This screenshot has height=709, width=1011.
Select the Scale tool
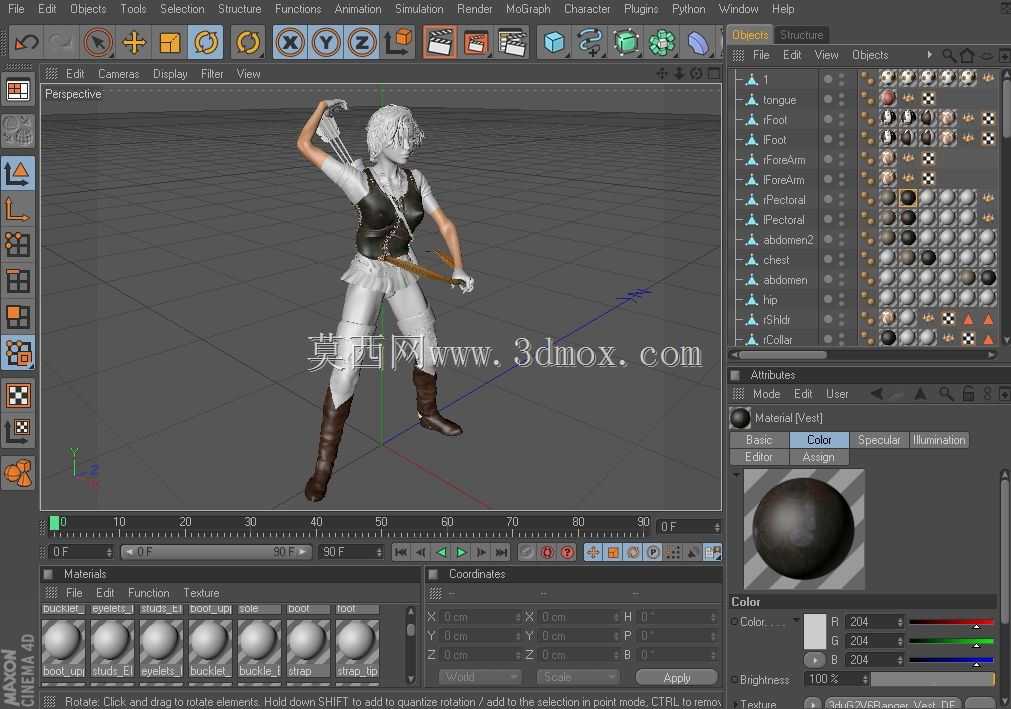[x=170, y=43]
